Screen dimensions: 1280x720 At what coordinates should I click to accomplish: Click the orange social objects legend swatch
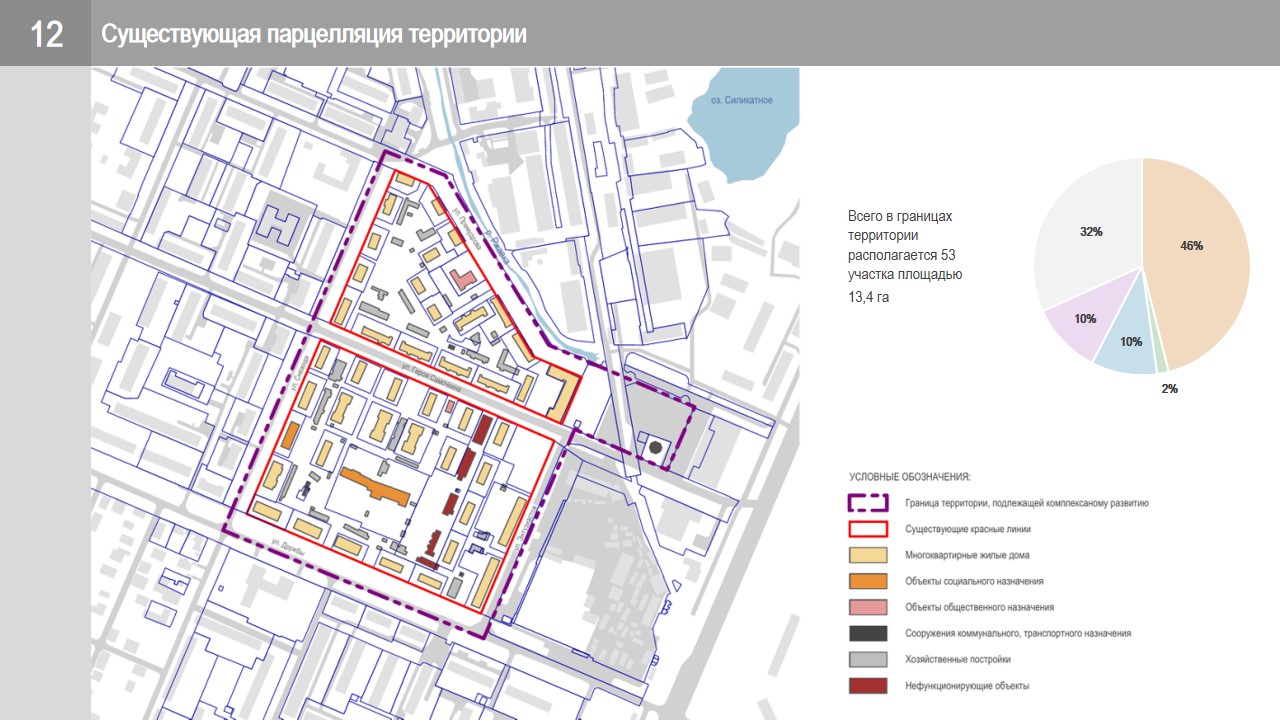[x=868, y=581]
